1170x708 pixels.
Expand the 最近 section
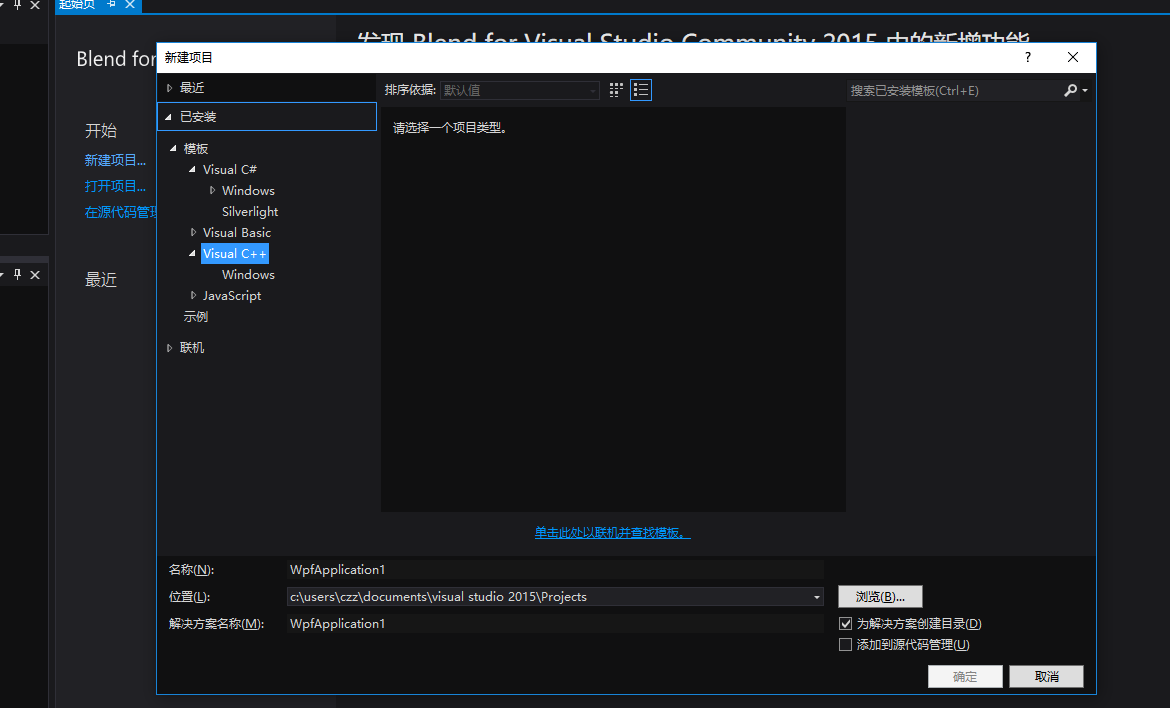pyautogui.click(x=169, y=88)
